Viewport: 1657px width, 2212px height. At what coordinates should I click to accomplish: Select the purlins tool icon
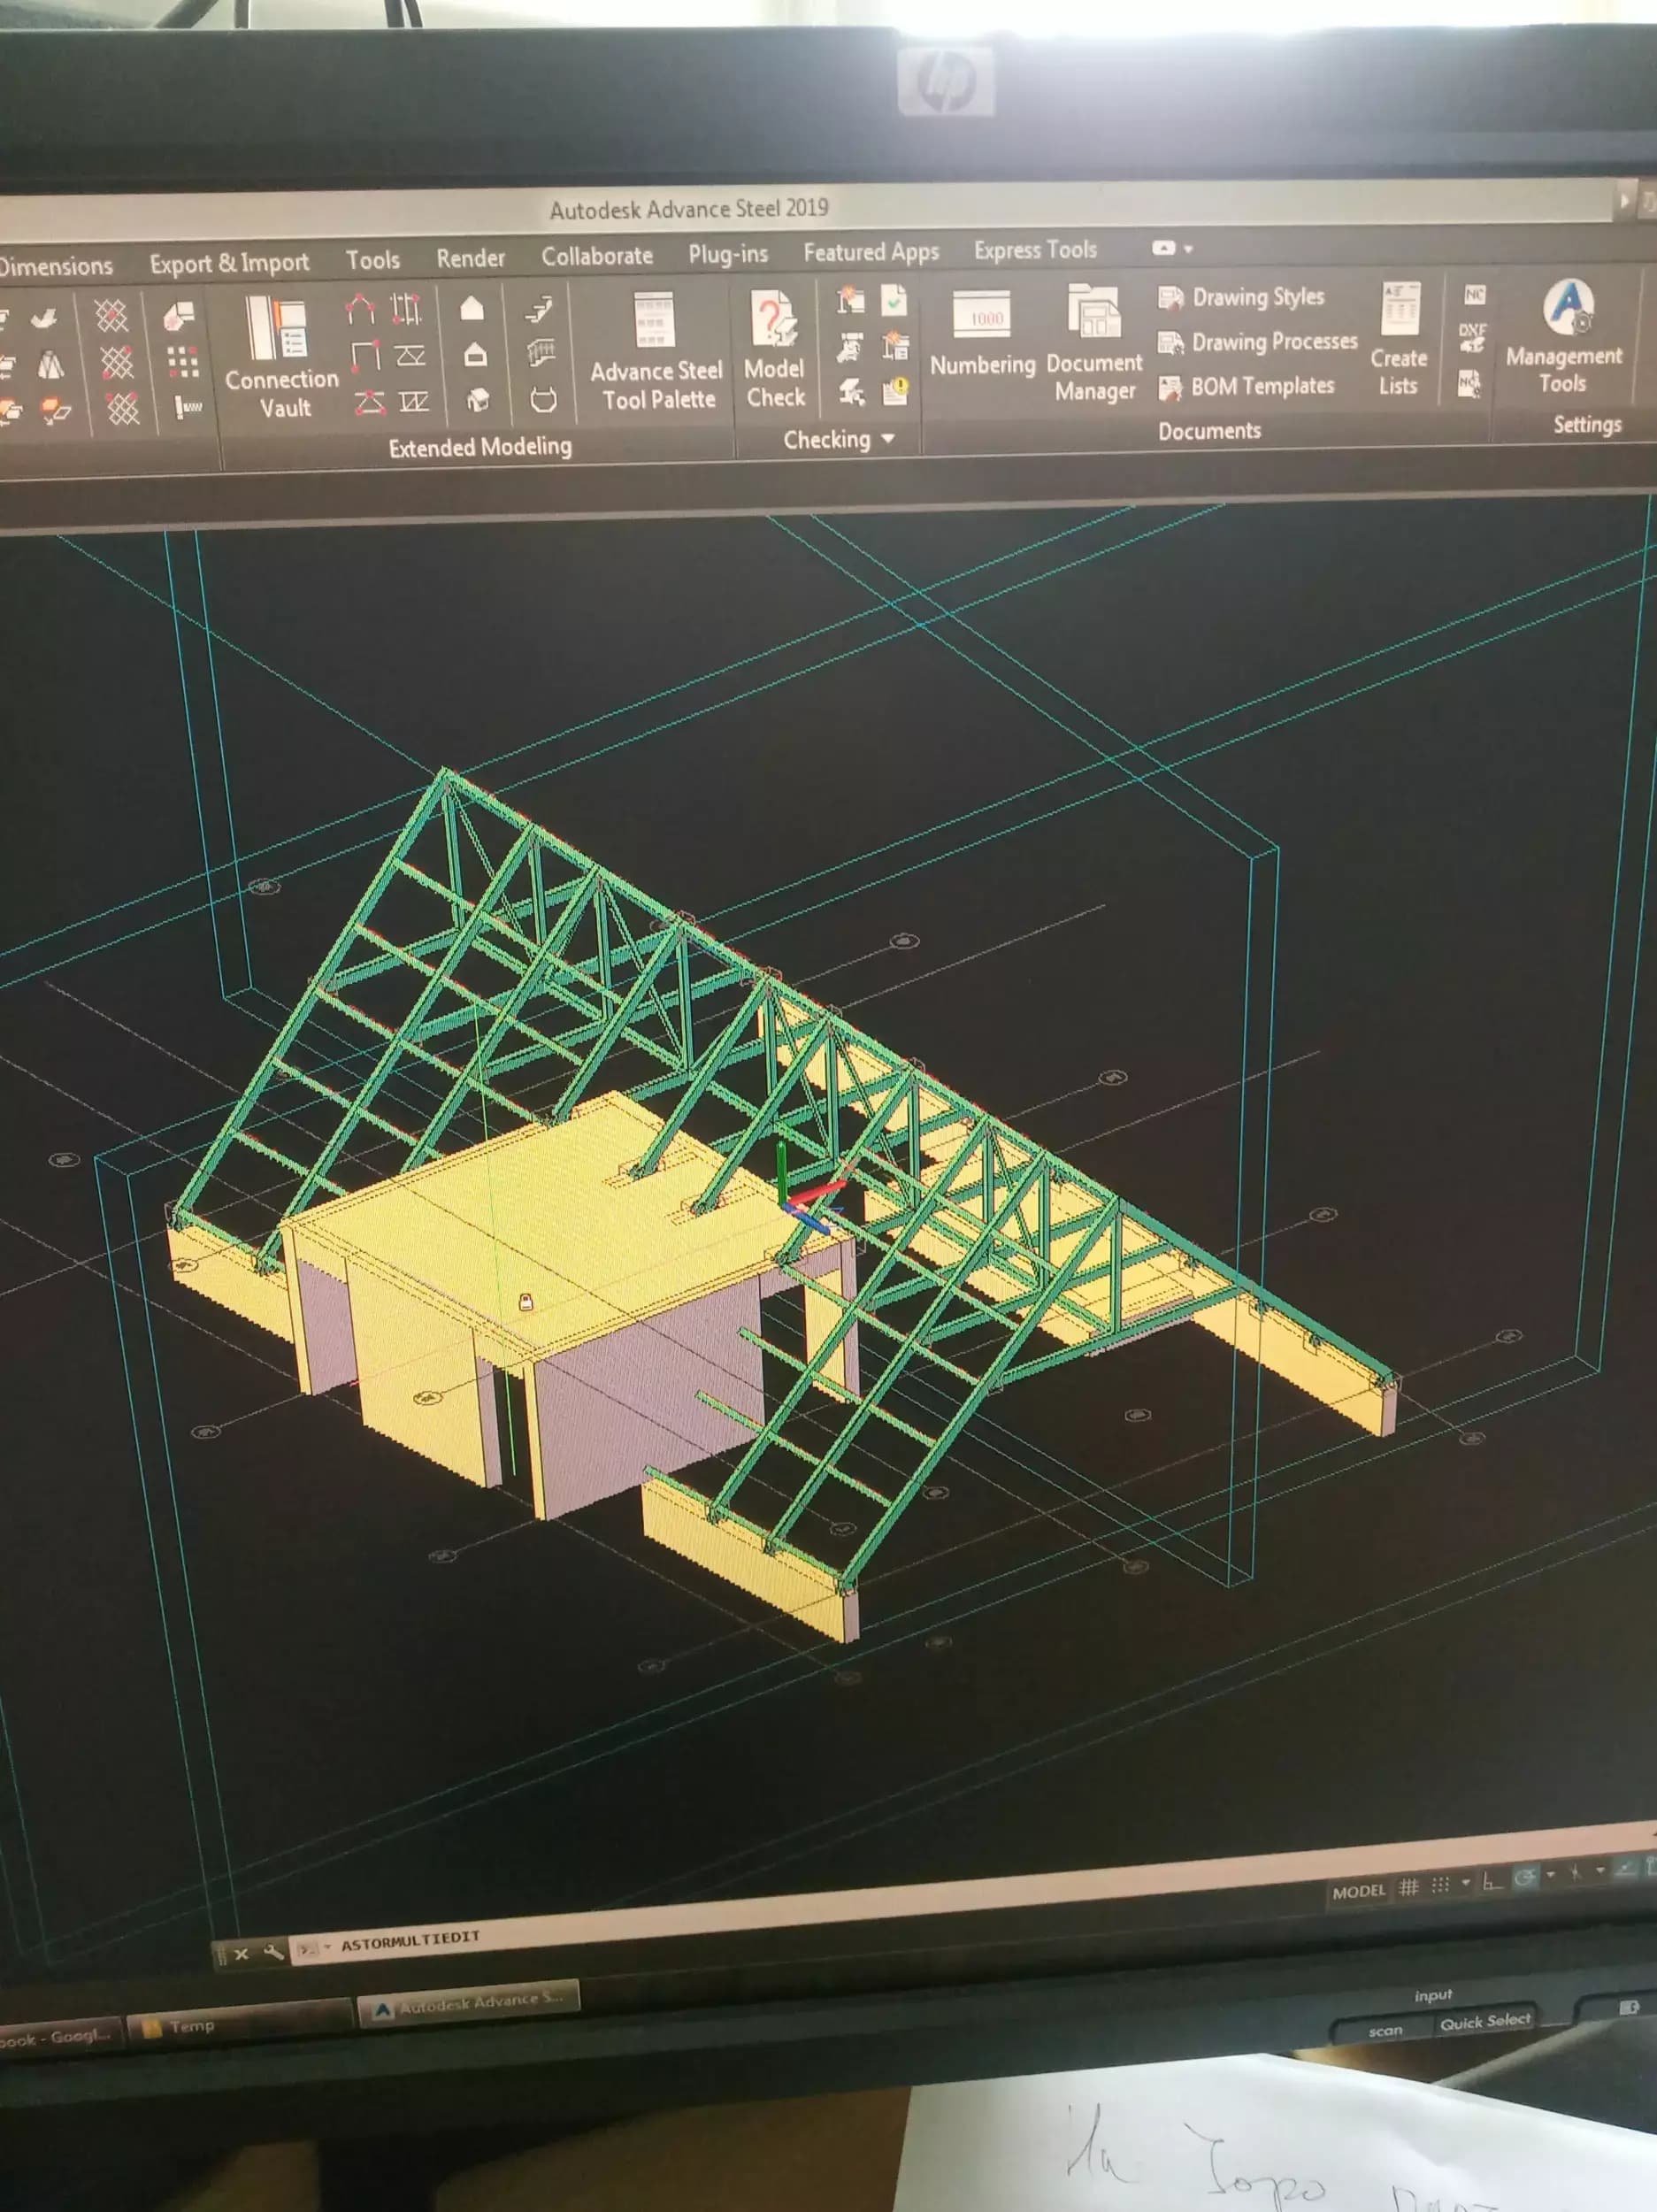click(406, 308)
